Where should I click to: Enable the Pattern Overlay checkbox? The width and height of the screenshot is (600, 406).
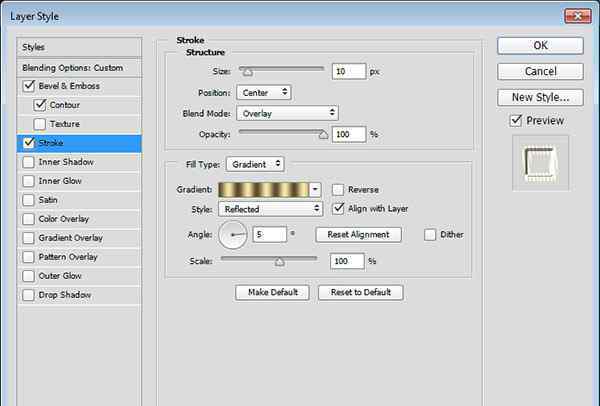point(28,257)
